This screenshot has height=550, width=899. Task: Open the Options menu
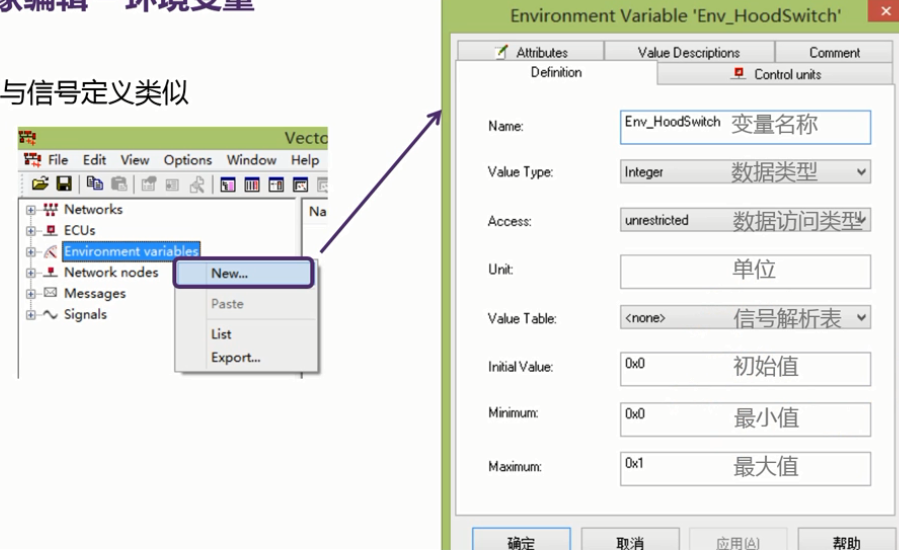coord(188,160)
